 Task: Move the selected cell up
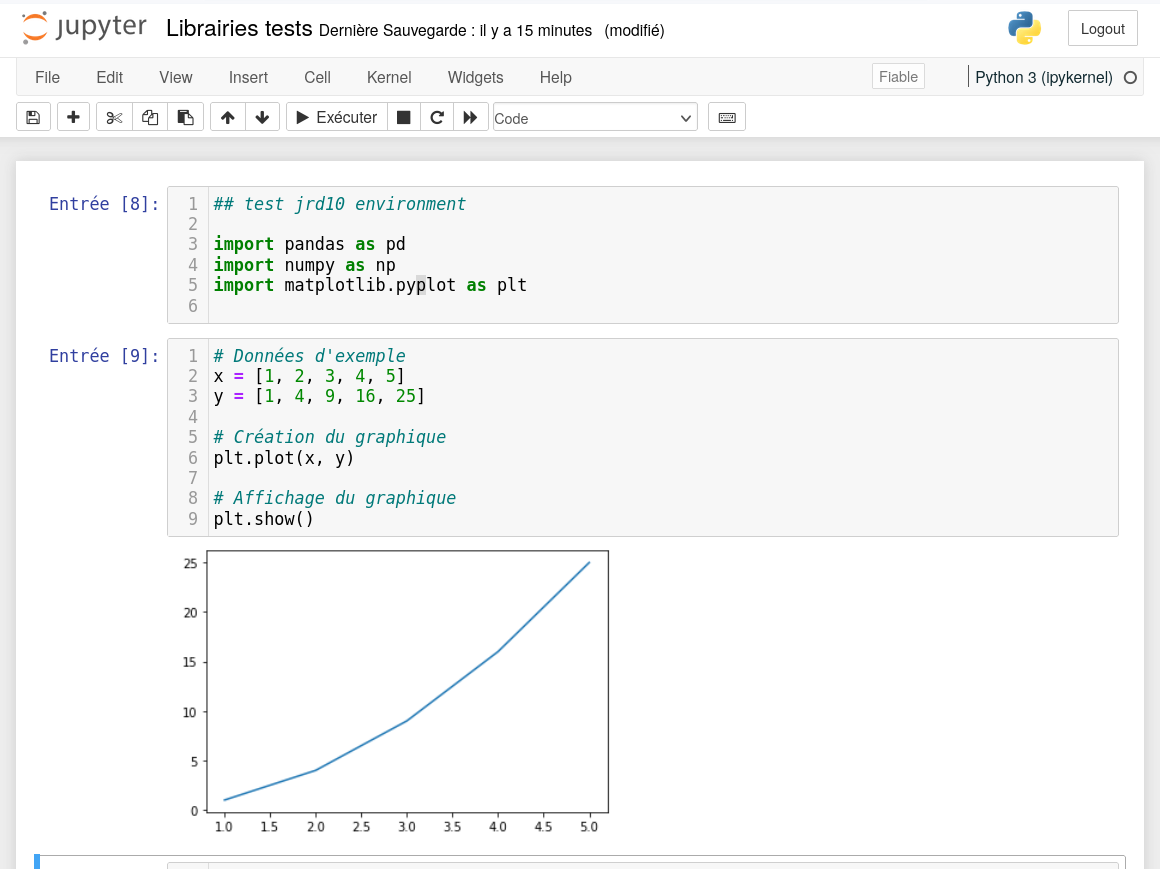click(x=228, y=118)
